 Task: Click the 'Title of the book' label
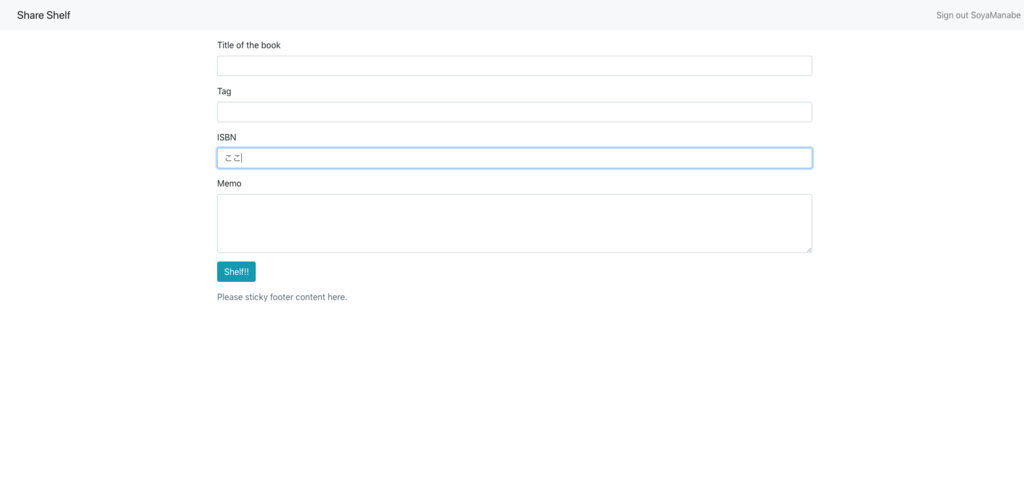(x=249, y=45)
